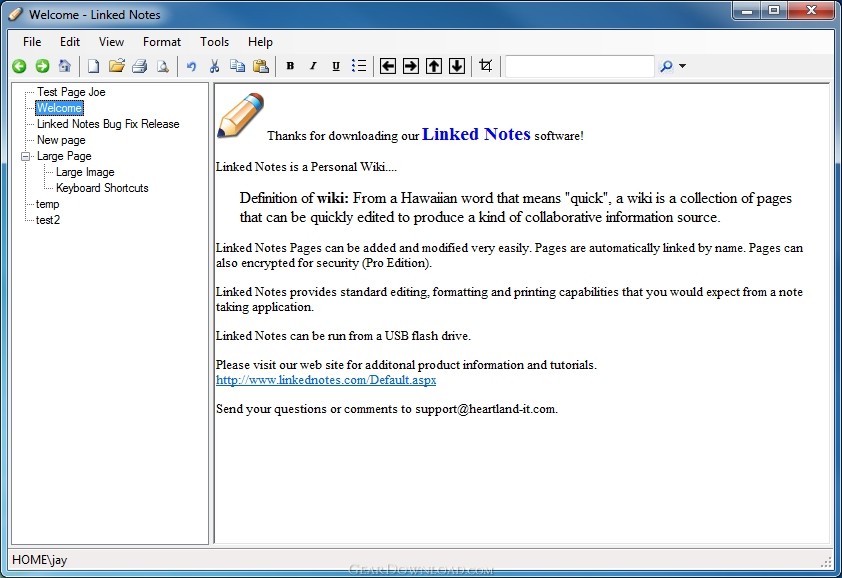Open the Tools menu
This screenshot has width=842, height=578.
(214, 42)
